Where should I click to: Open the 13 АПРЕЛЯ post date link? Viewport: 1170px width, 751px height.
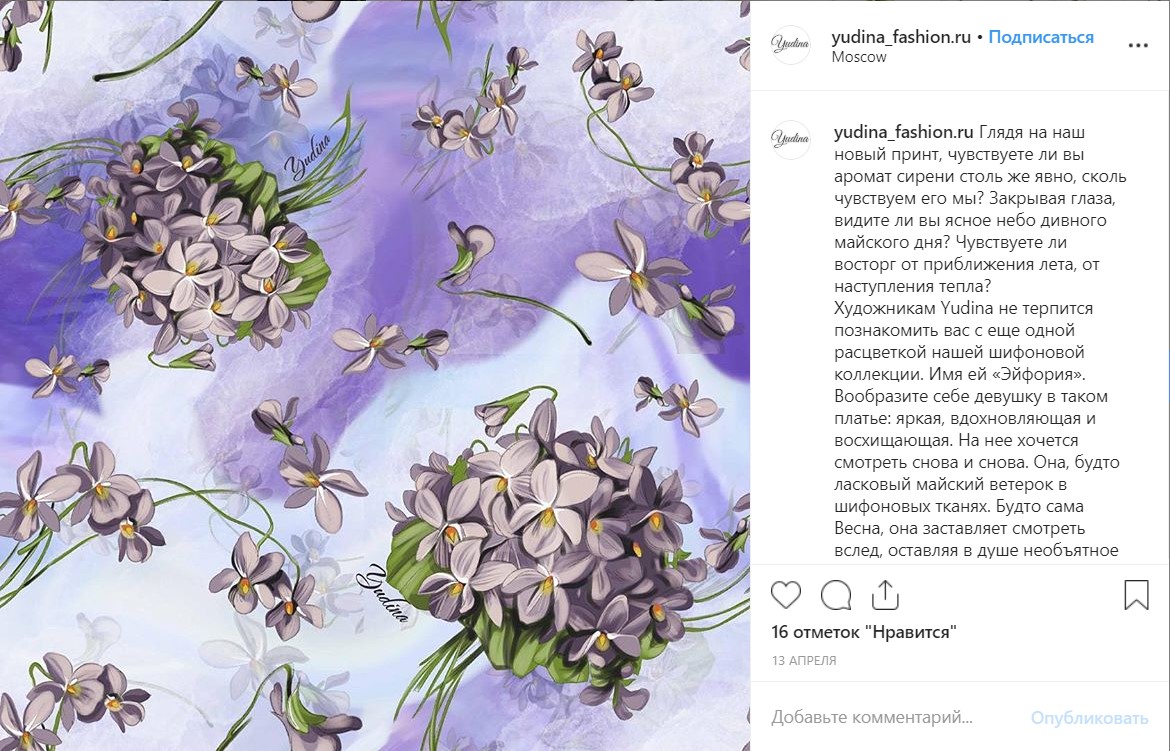(804, 661)
